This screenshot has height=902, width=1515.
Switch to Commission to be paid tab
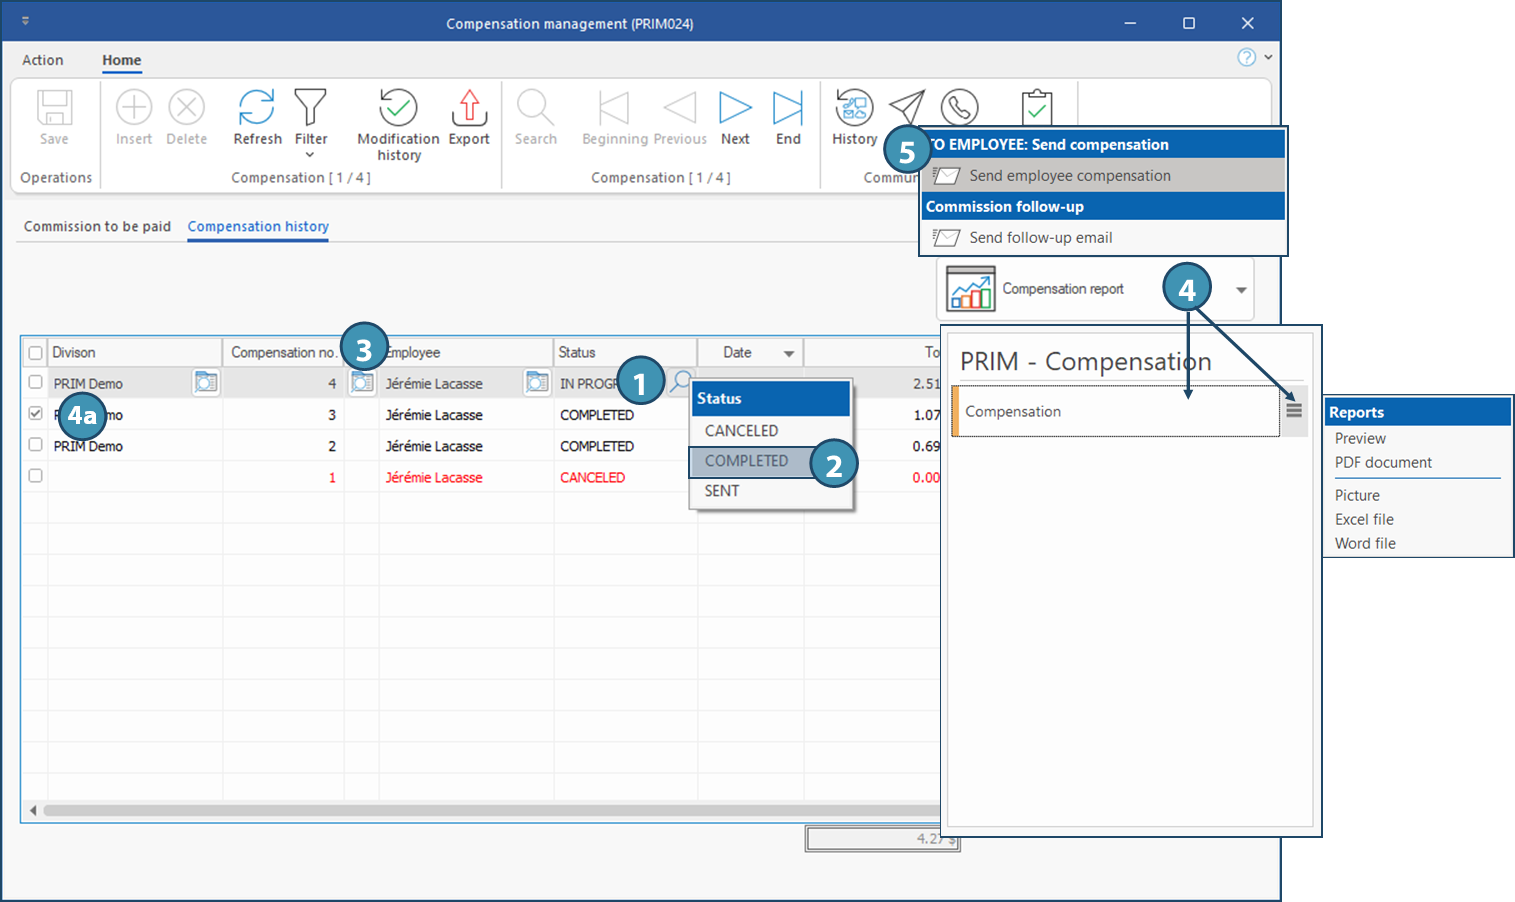(x=97, y=227)
